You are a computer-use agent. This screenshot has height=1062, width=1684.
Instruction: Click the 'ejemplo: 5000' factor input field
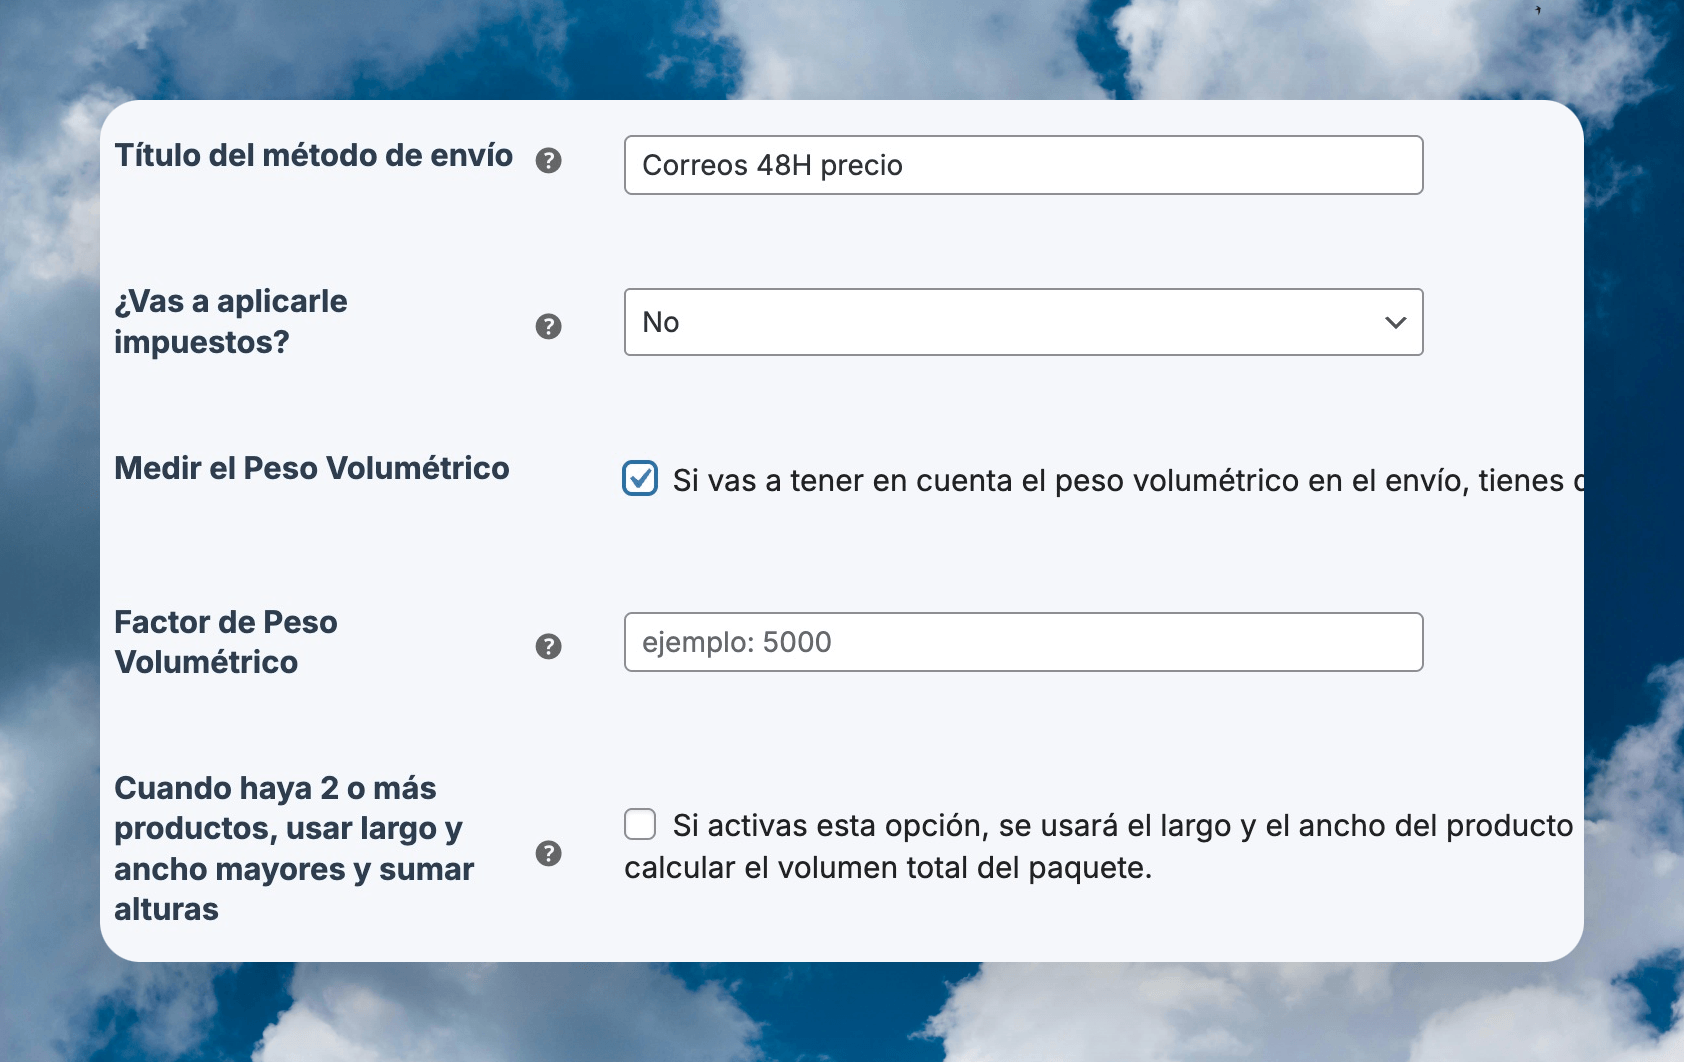click(1022, 642)
